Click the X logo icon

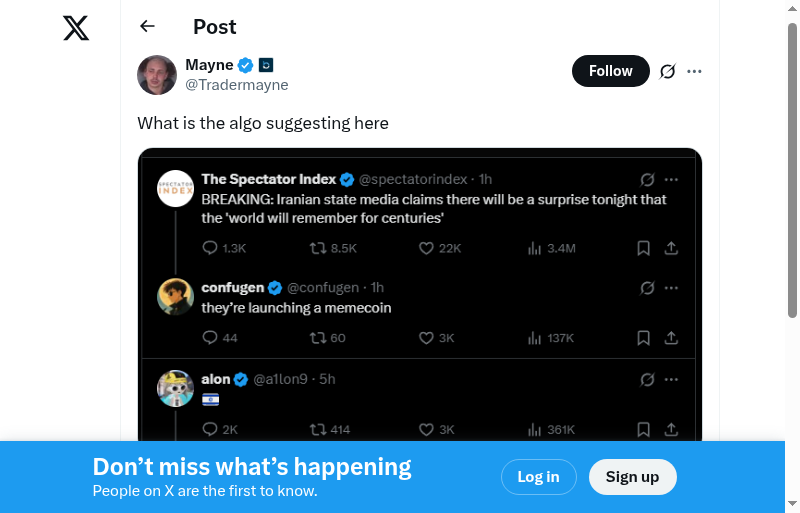pos(76,28)
